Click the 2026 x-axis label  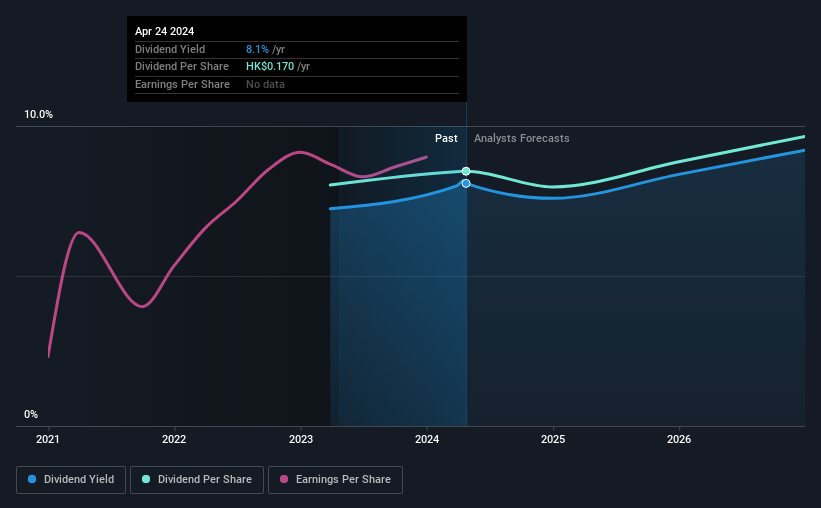(679, 439)
